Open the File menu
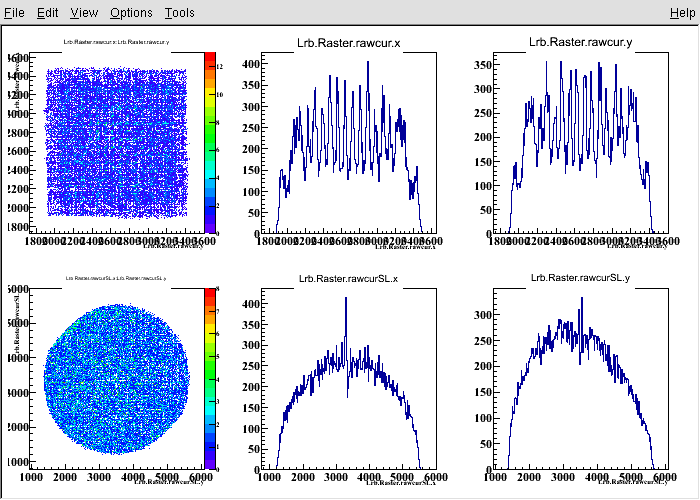 click(x=14, y=12)
